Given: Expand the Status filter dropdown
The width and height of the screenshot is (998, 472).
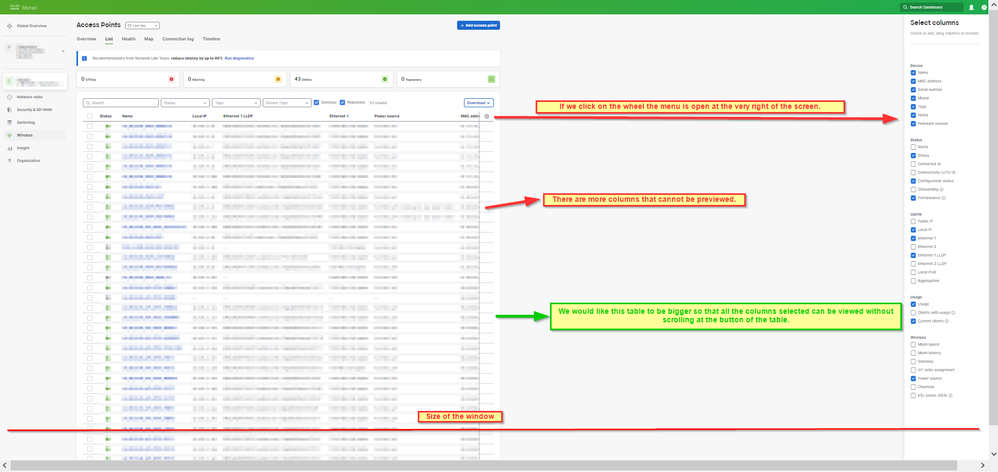Looking at the screenshot, I should click(185, 102).
